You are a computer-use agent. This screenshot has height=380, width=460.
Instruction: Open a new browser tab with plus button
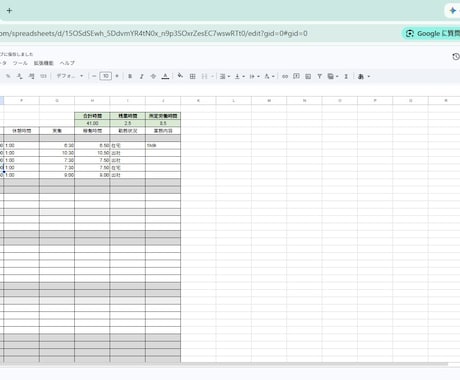click(x=9, y=11)
